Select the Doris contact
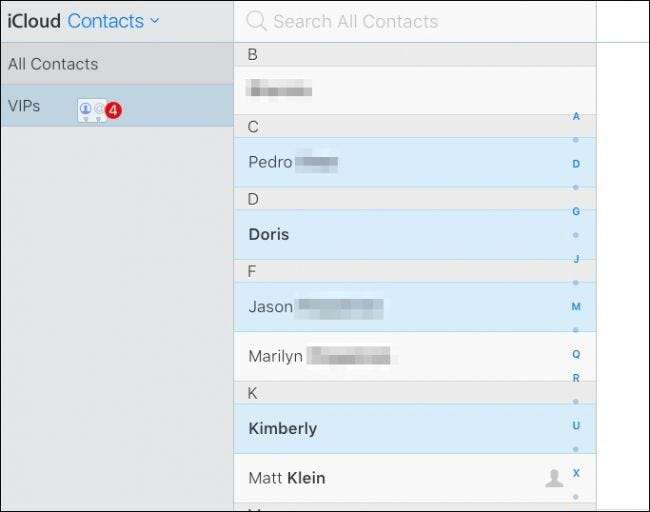Screen dimensions: 650x512 [x=400, y=234]
